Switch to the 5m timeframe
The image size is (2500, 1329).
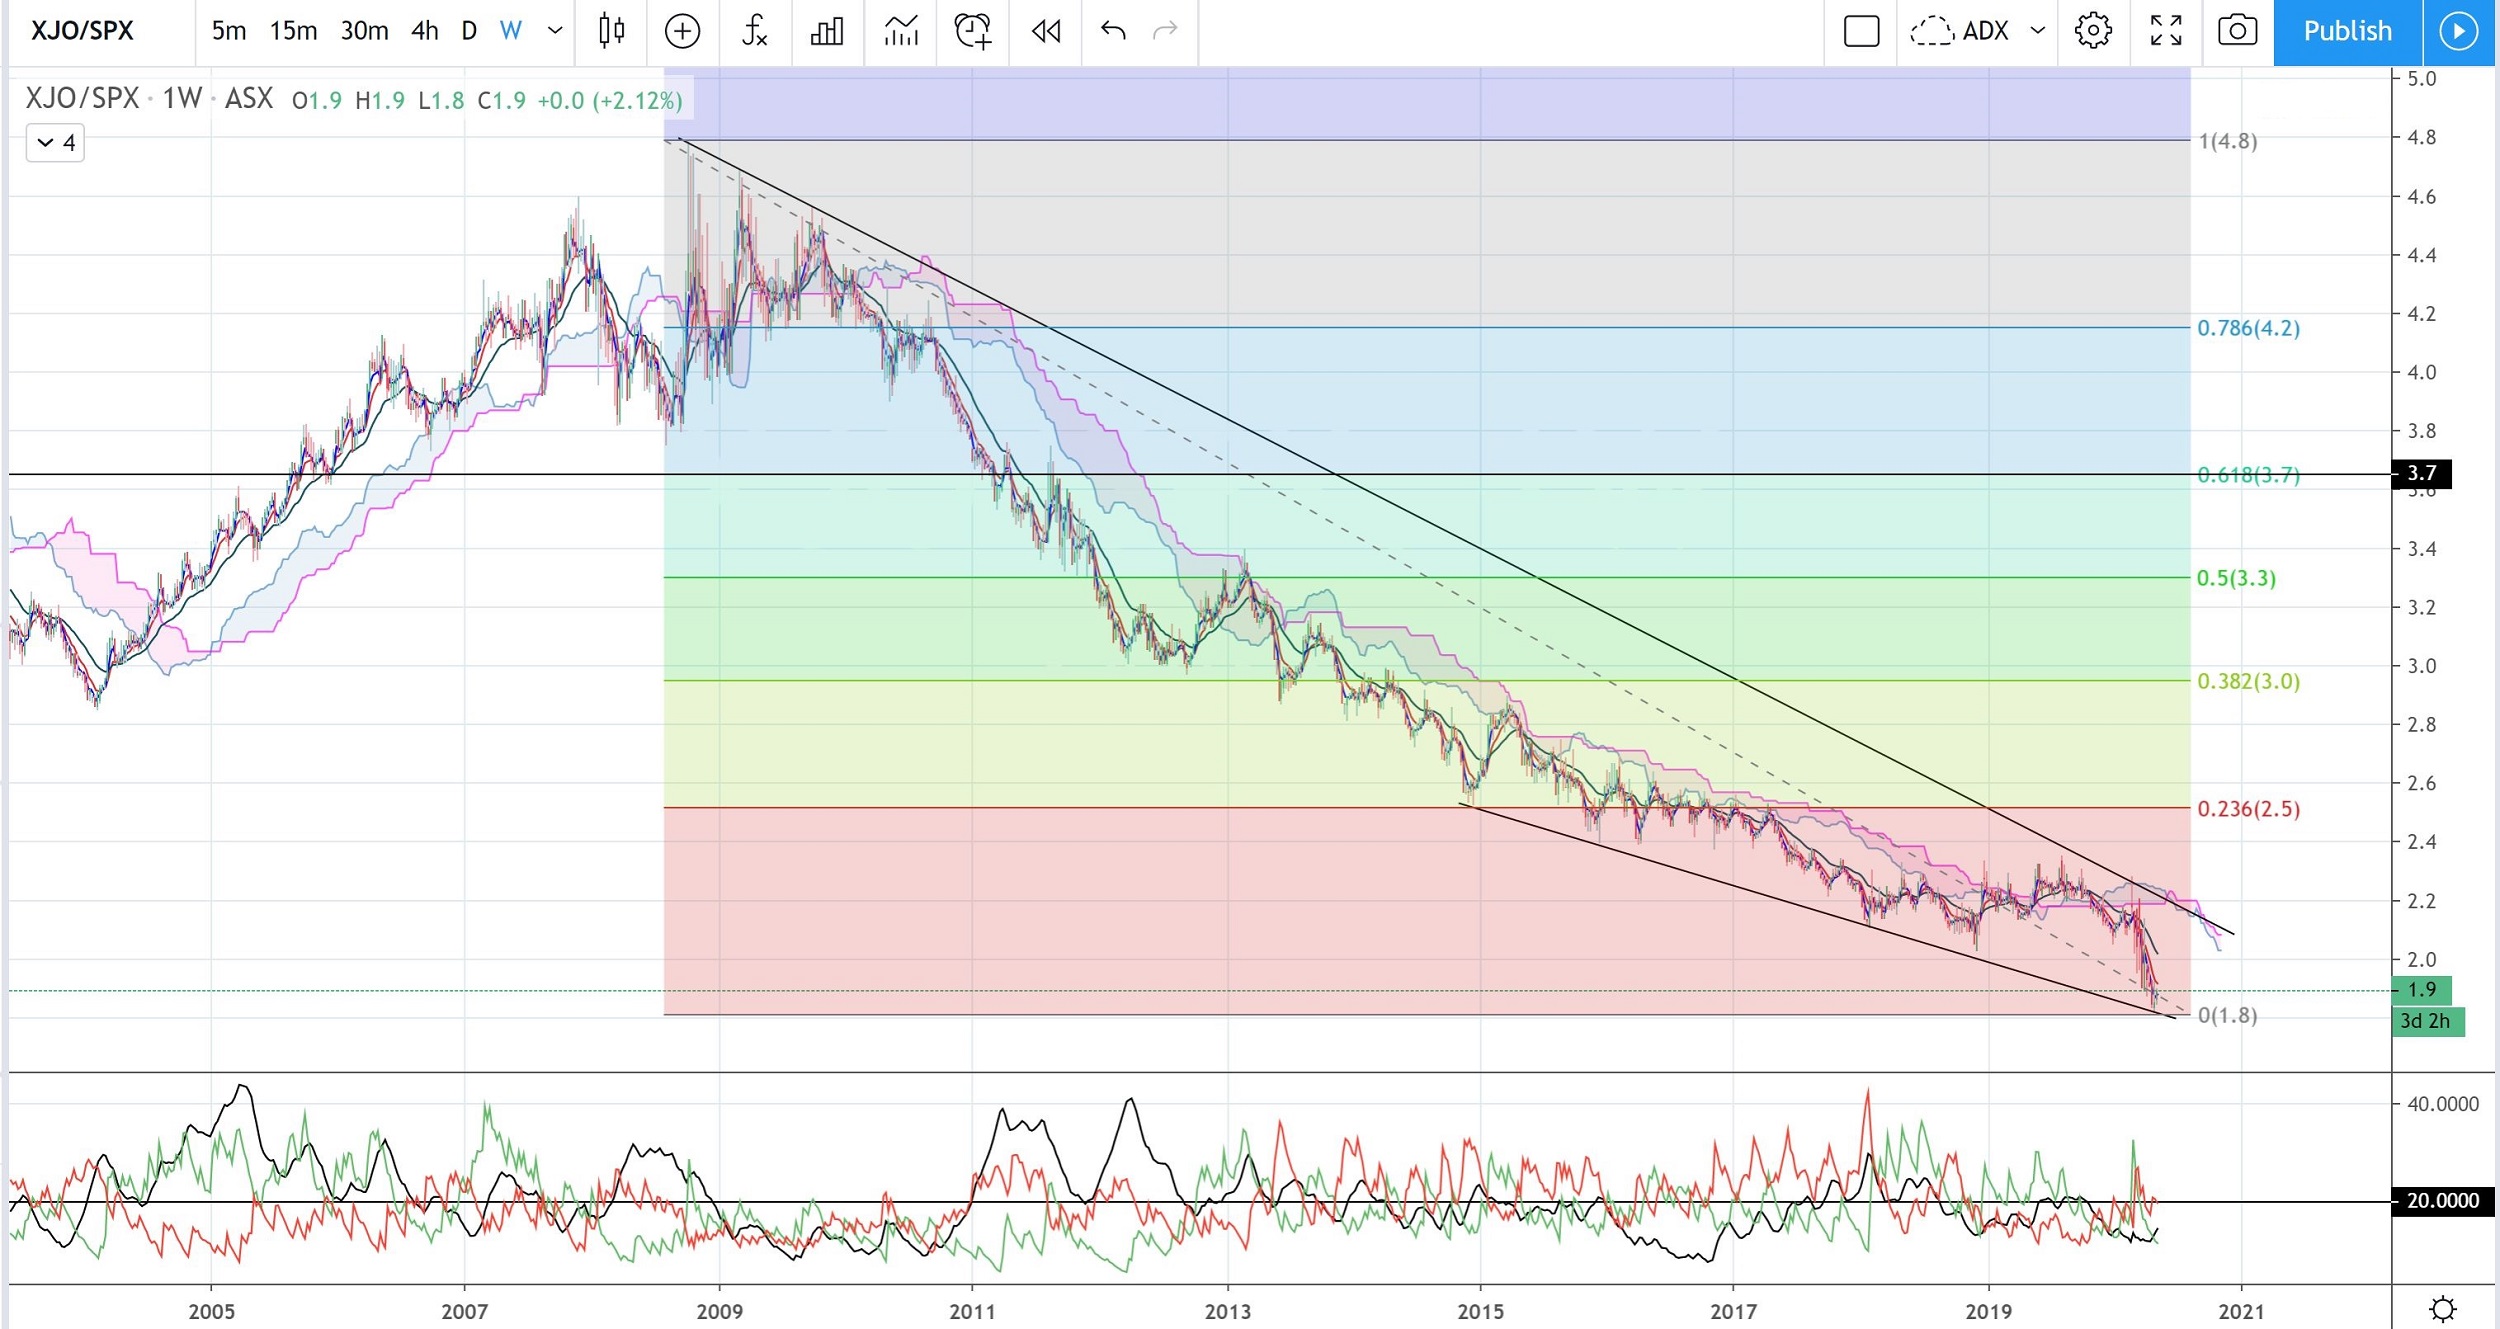coord(228,31)
